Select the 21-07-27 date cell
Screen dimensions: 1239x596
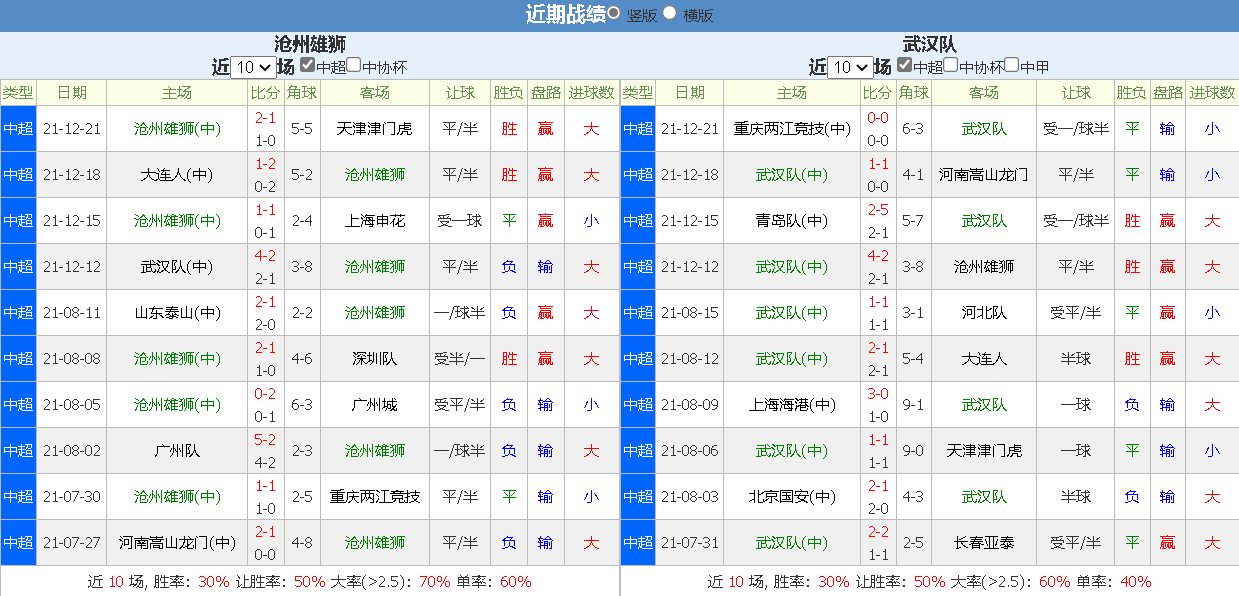click(72, 542)
